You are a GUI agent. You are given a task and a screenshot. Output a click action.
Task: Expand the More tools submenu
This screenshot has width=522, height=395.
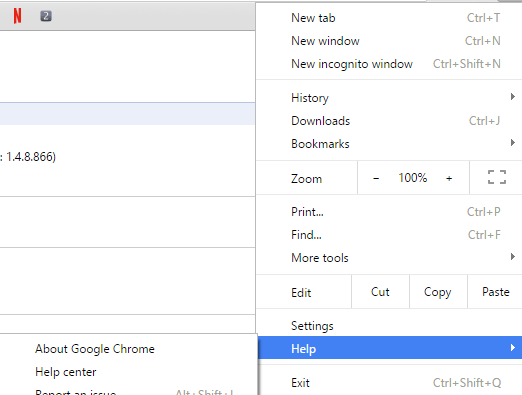(389, 258)
